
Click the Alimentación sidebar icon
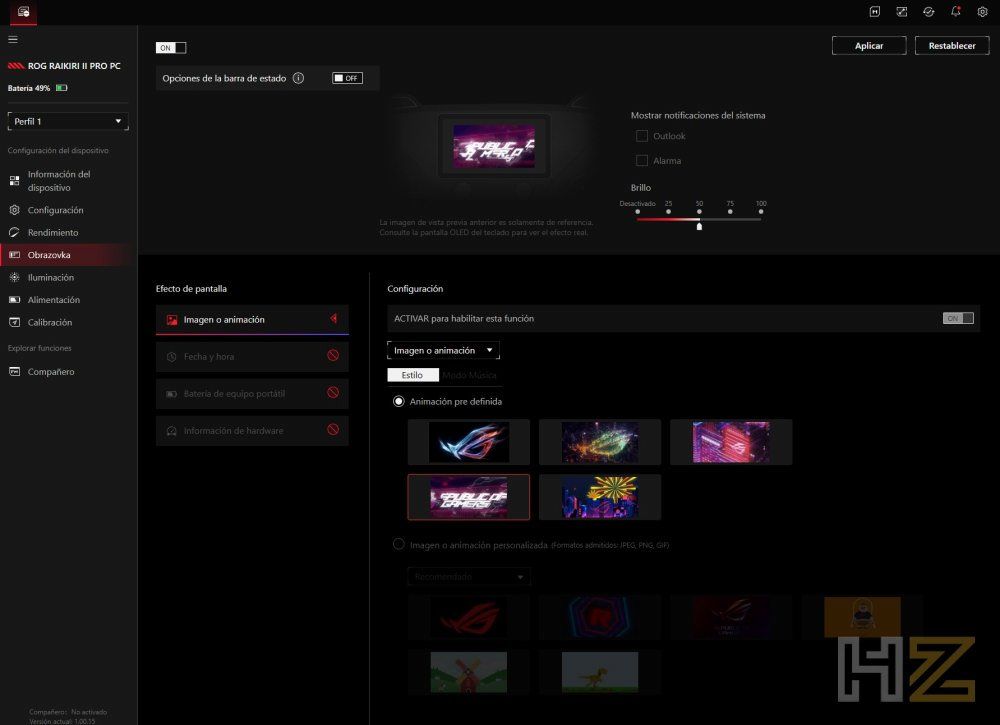click(14, 300)
